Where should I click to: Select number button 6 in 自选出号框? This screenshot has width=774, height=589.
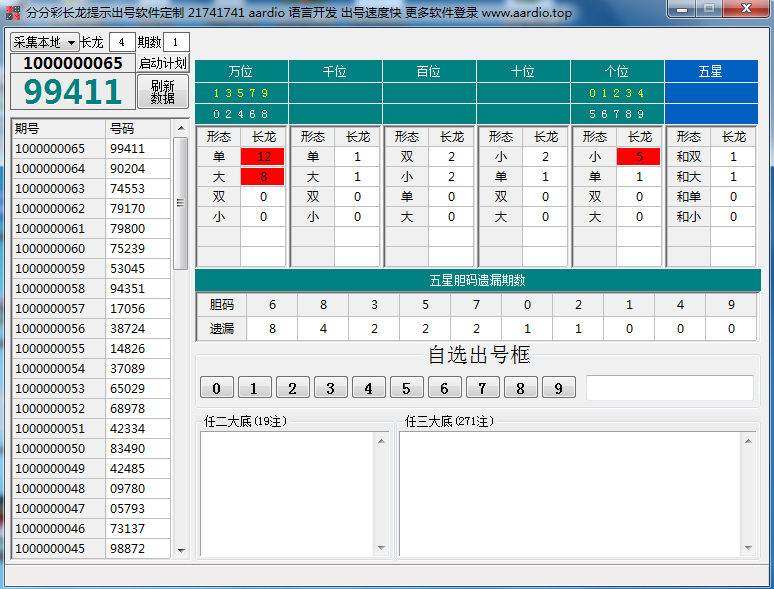point(445,388)
